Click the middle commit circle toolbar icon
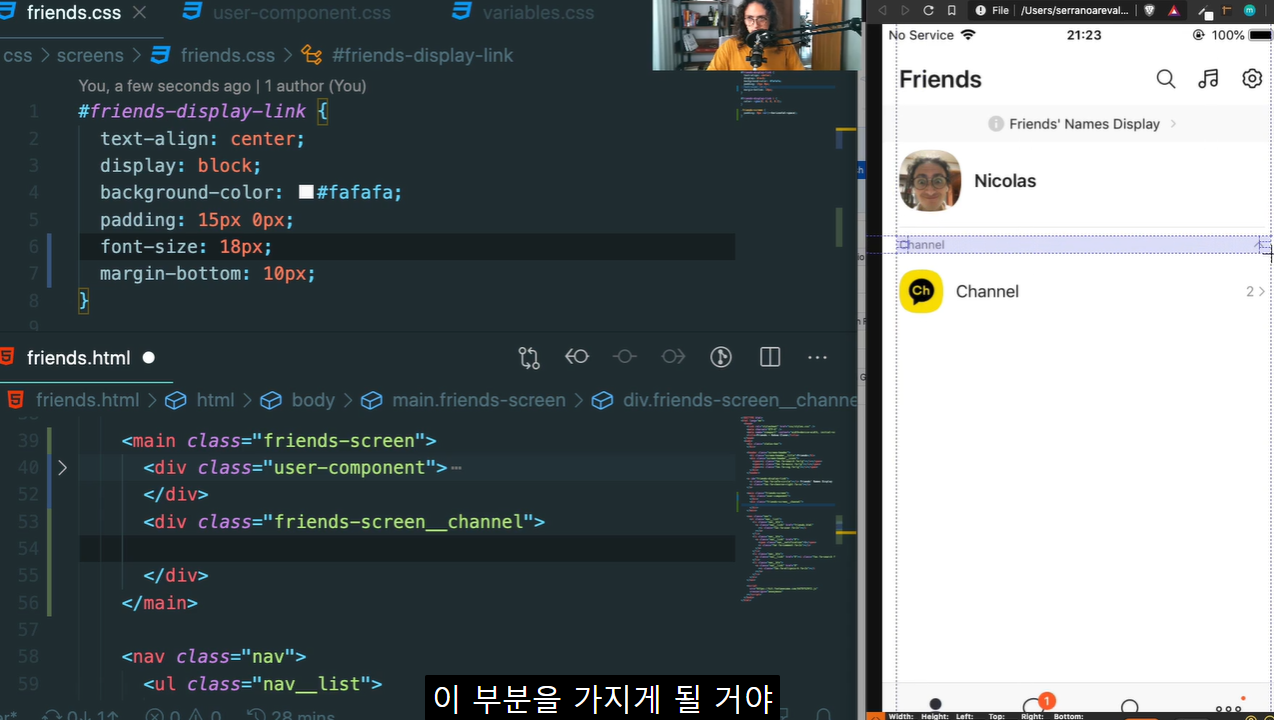 [625, 357]
